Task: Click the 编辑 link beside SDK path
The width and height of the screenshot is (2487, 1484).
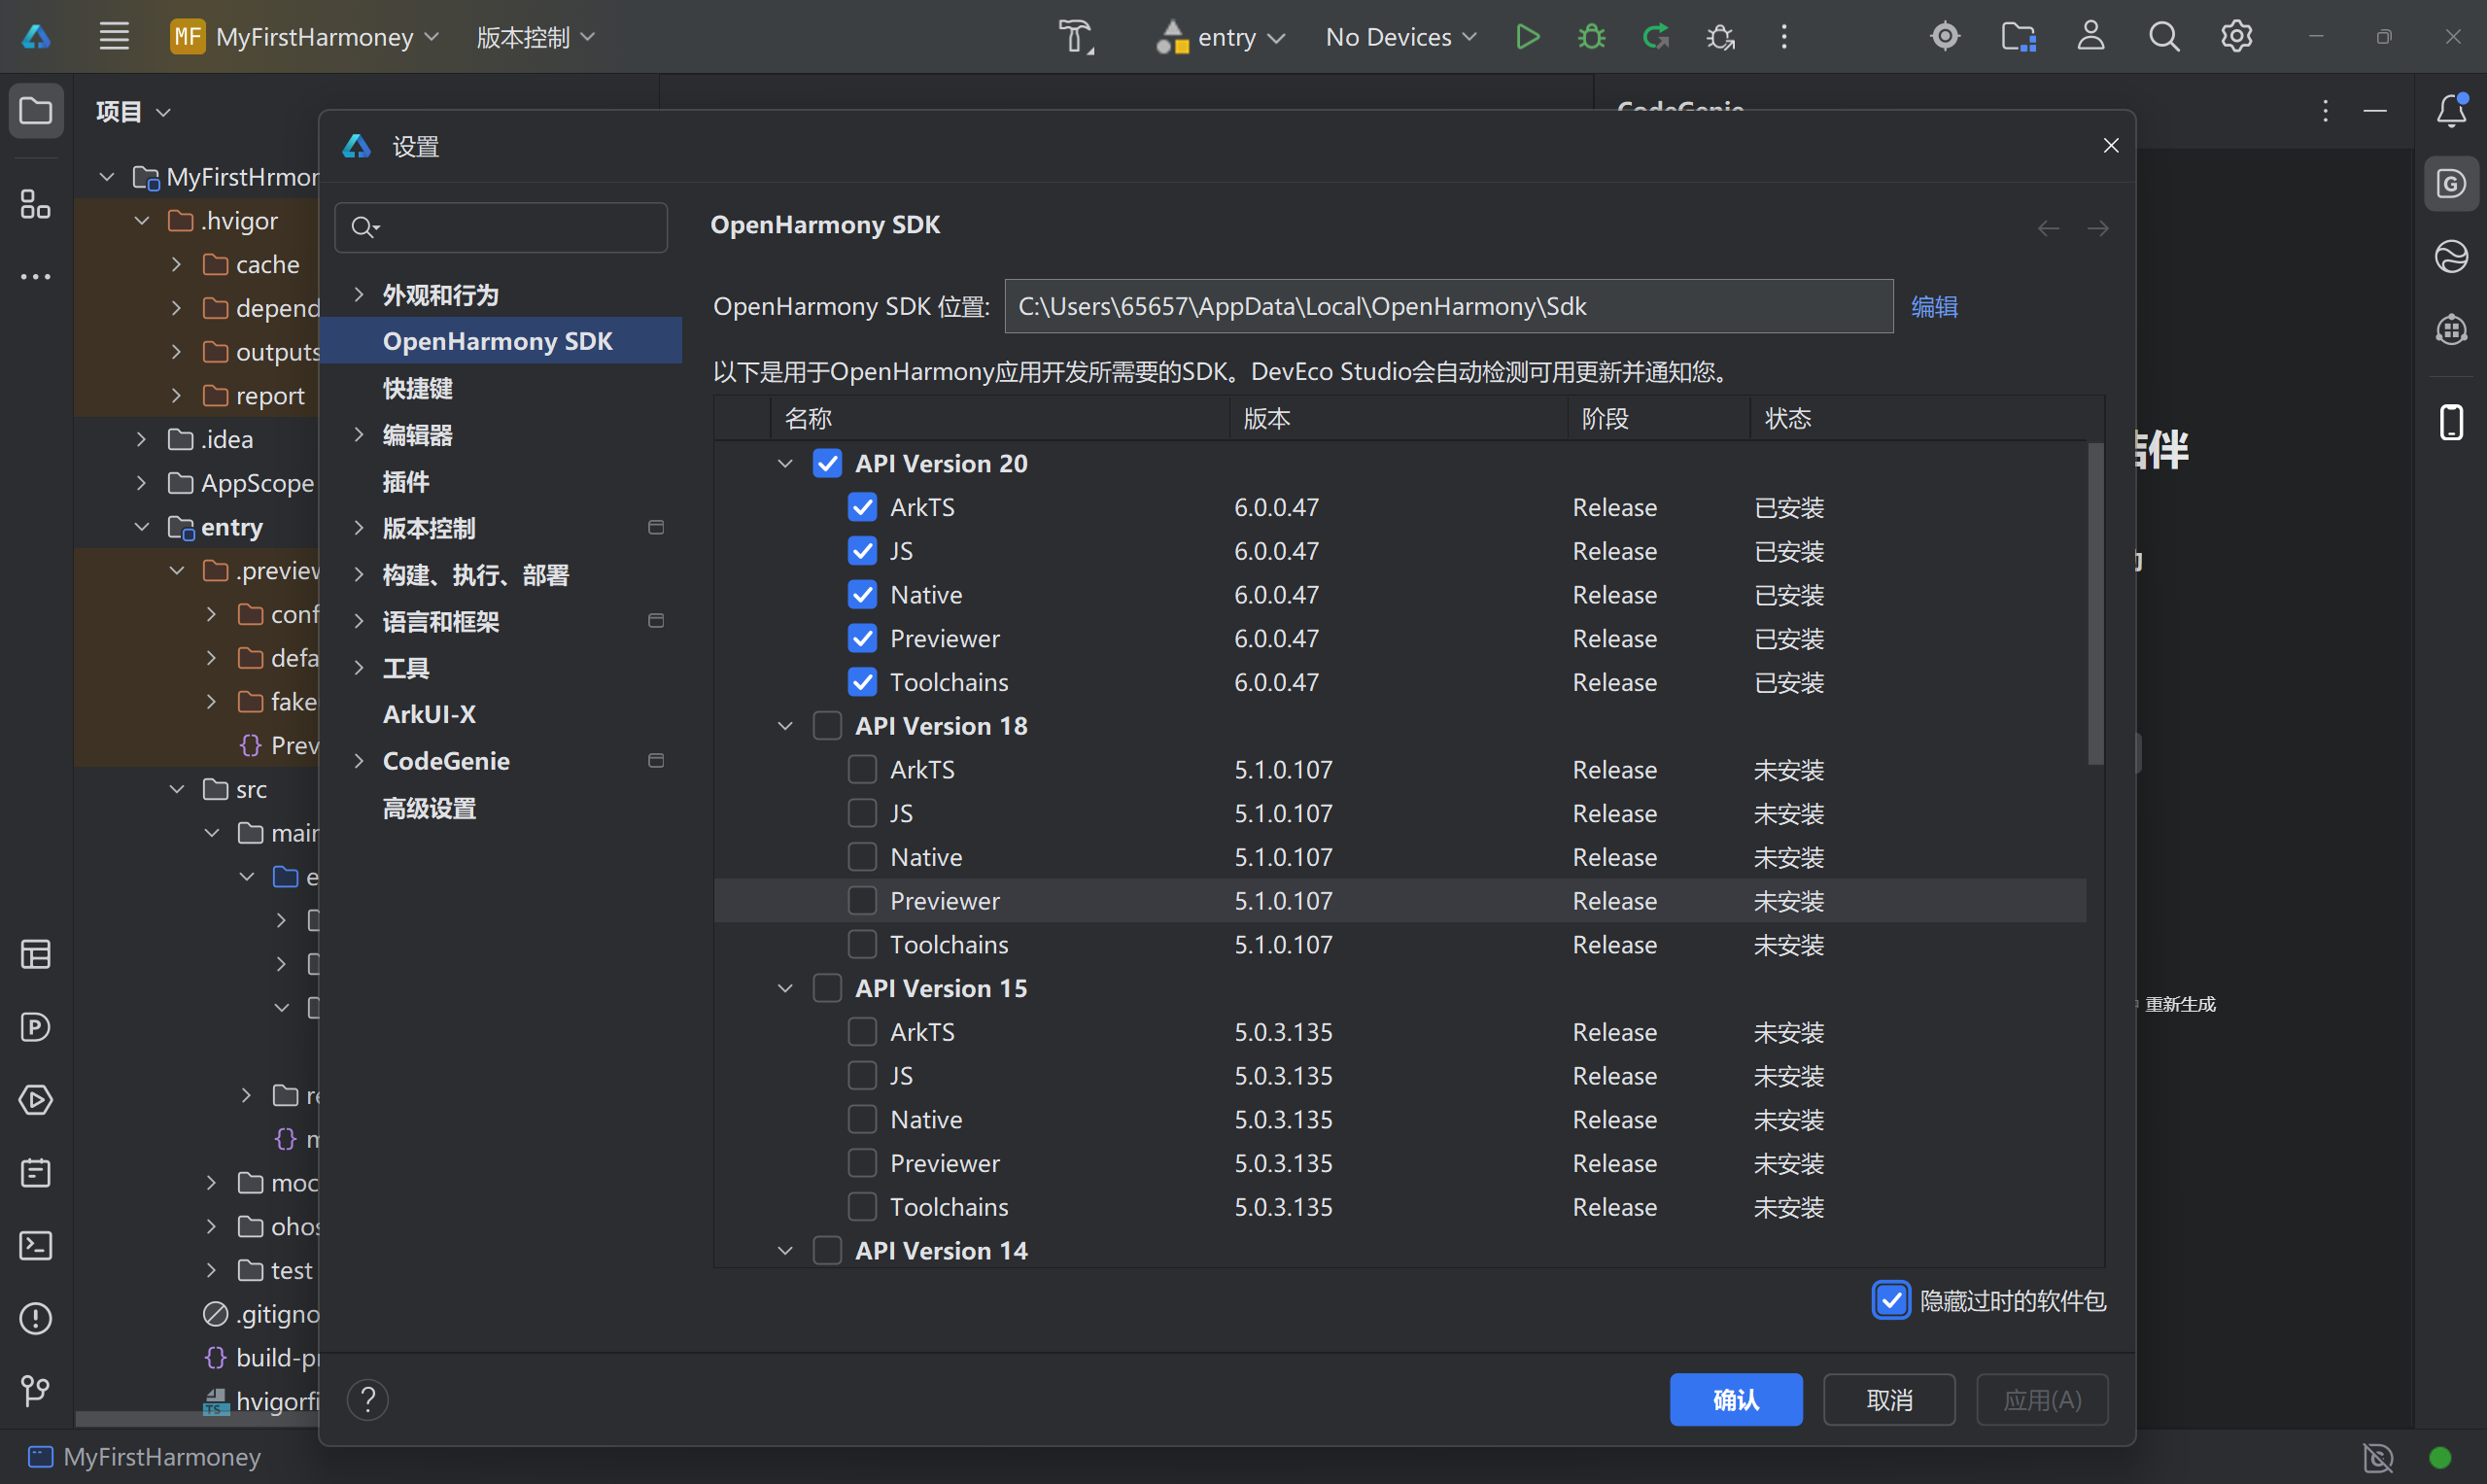Action: 1933,306
